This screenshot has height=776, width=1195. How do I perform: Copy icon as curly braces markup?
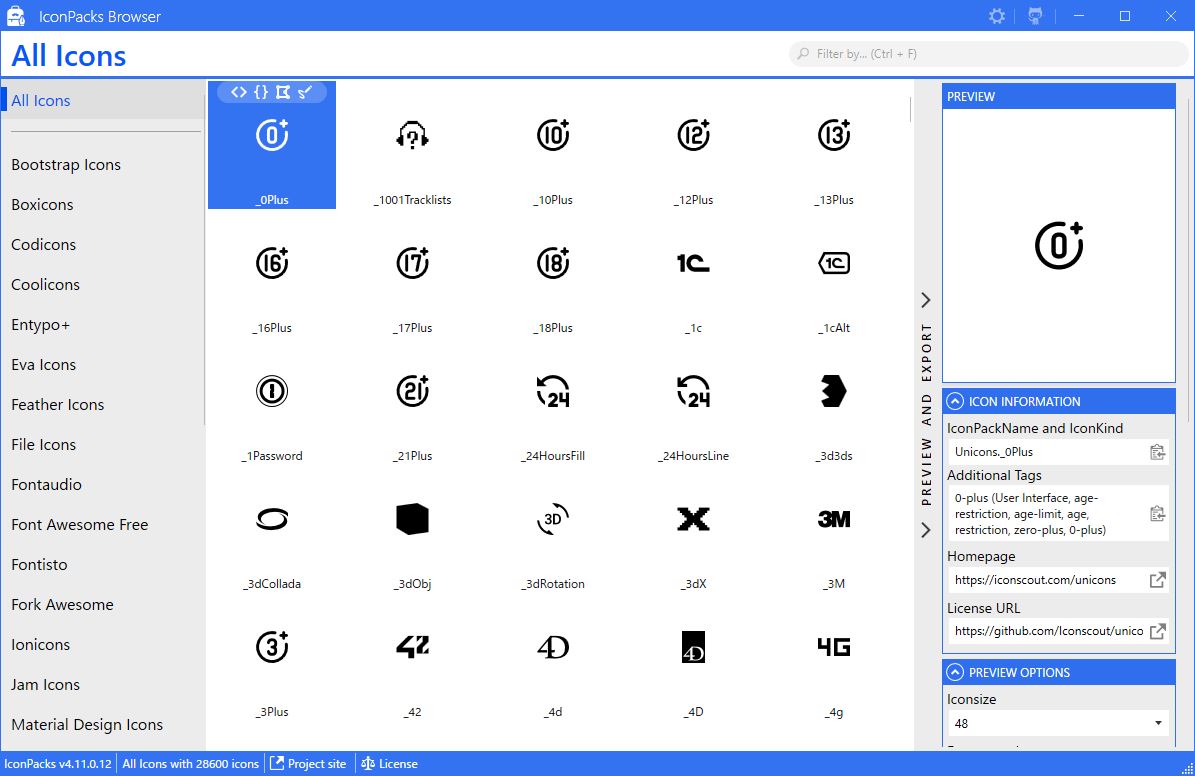261,92
